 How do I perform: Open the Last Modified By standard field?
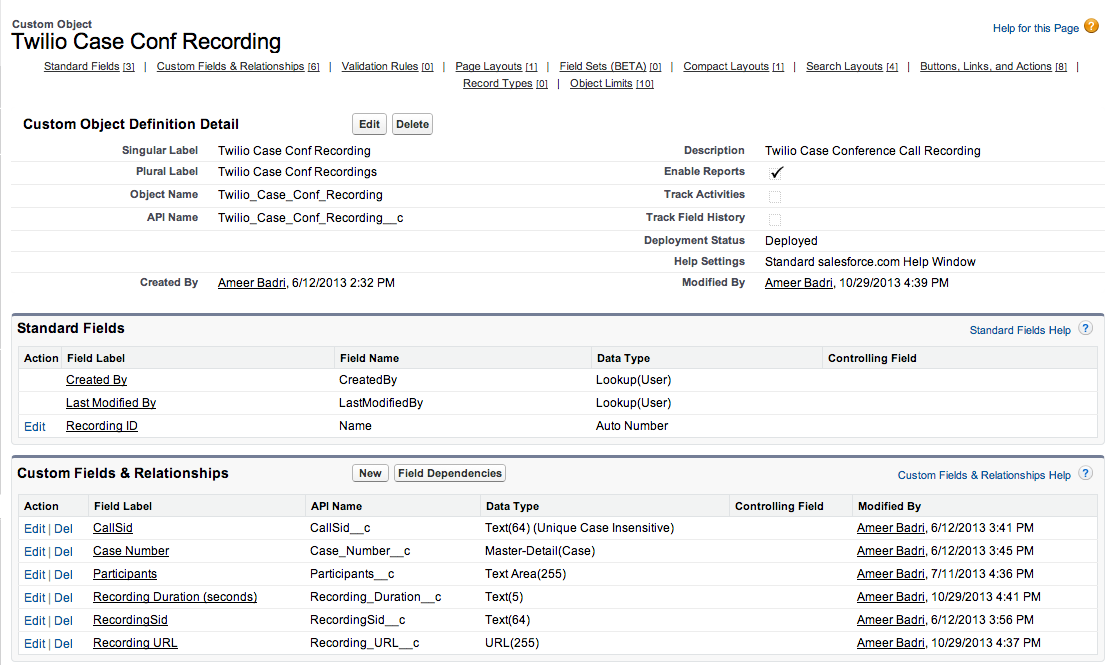tap(111, 402)
